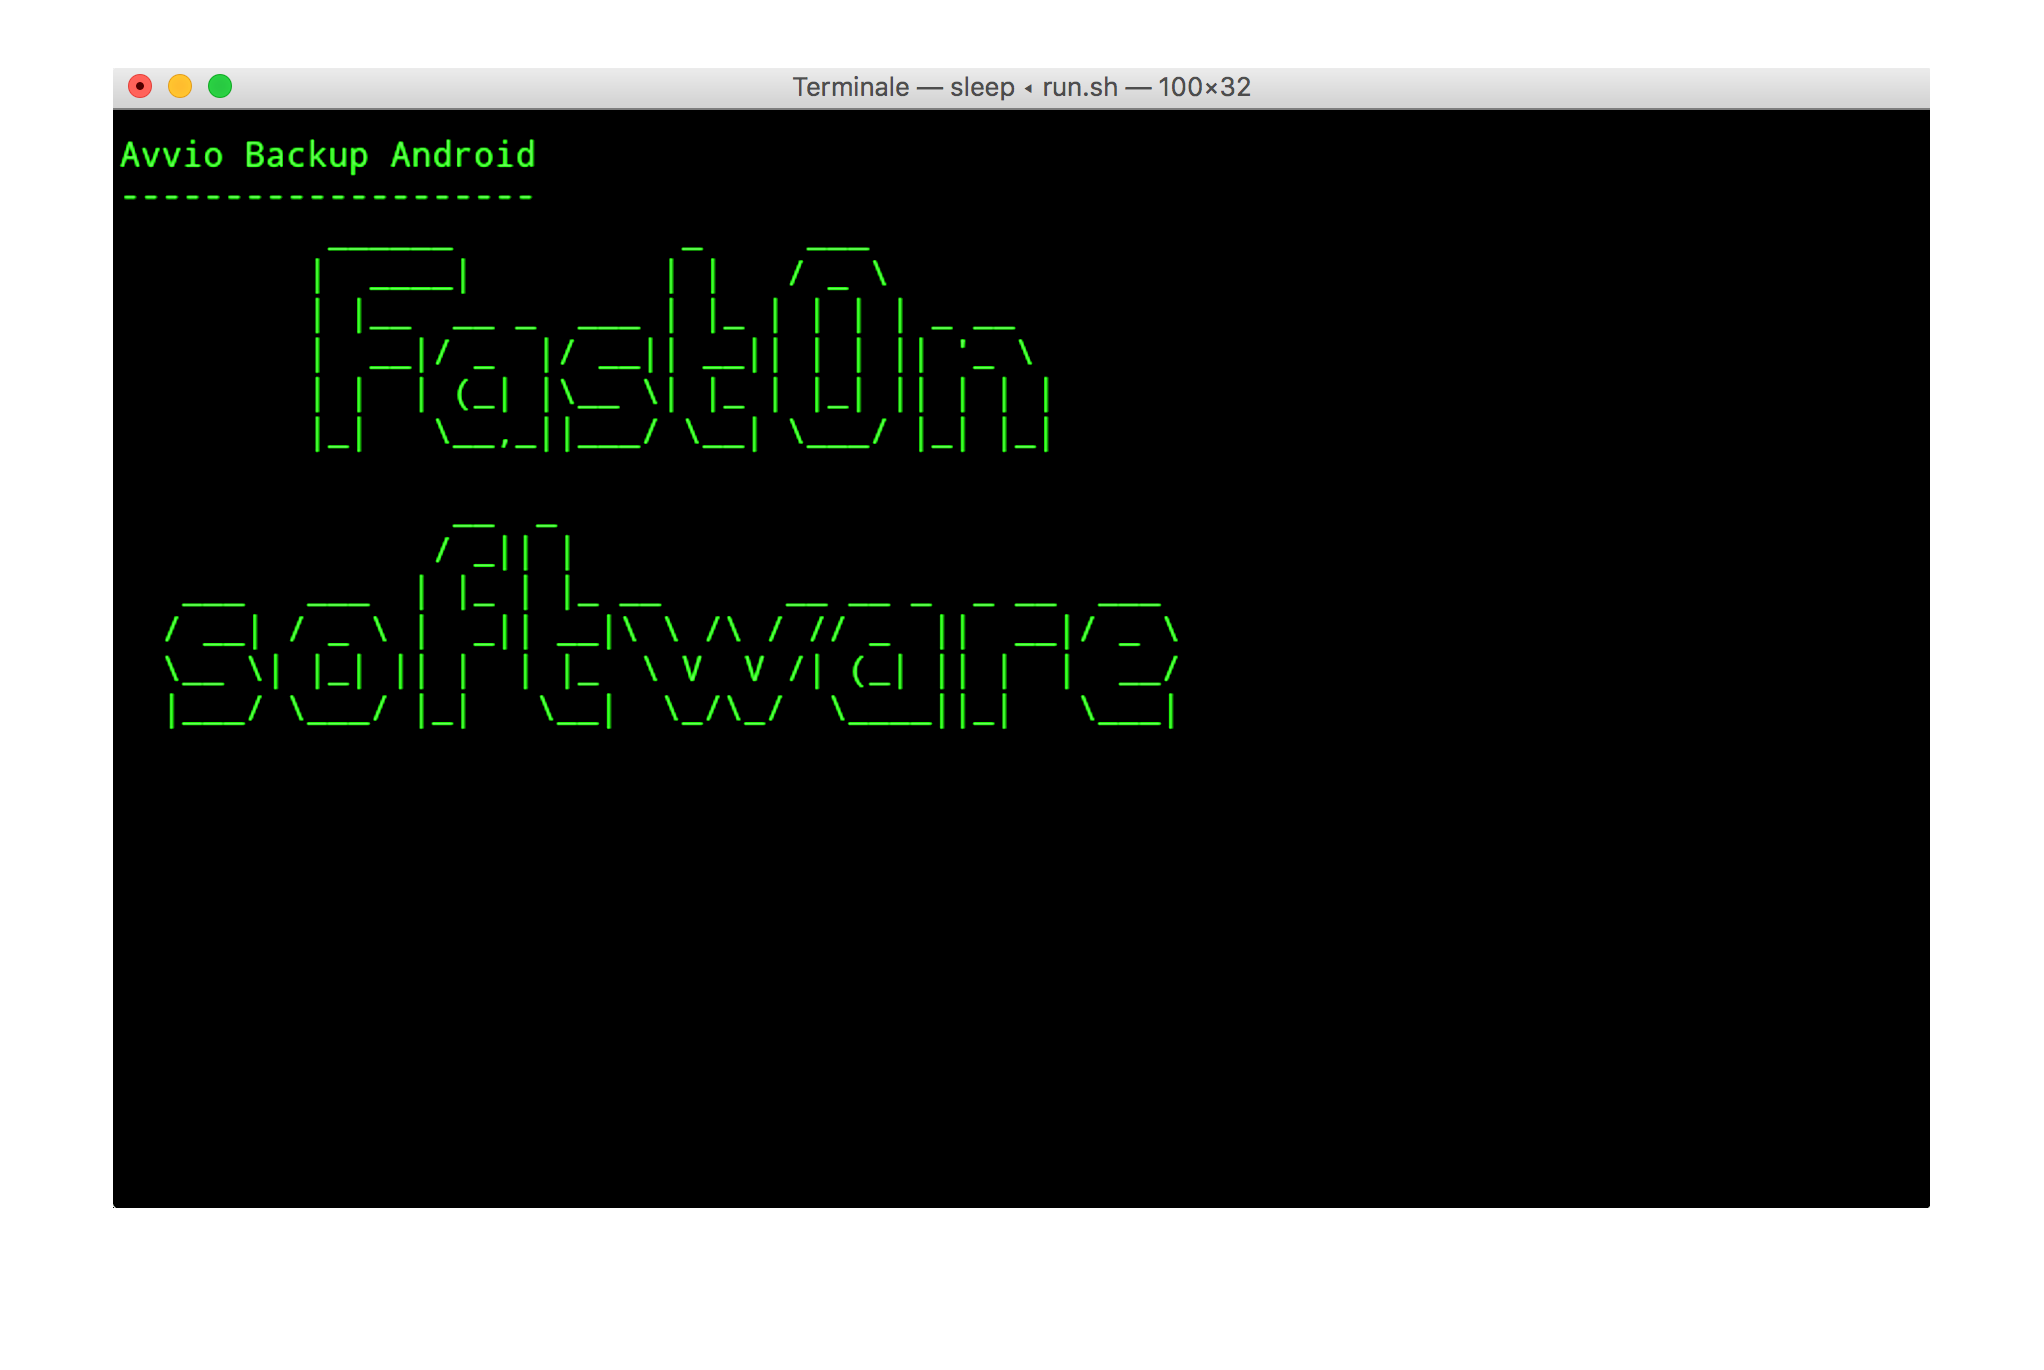
Task: Click the ASCII-art letter 'n' in FastOn
Action: tap(985, 390)
